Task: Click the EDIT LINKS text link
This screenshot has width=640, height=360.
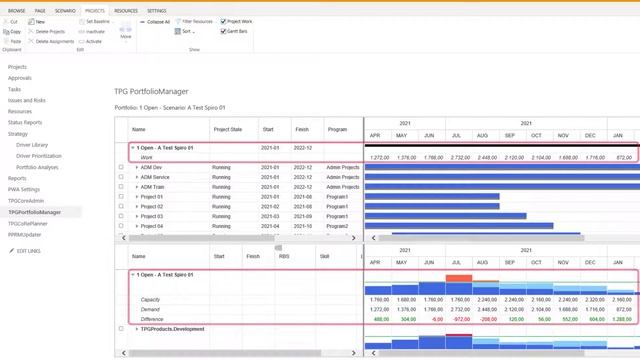Action: click(29, 251)
